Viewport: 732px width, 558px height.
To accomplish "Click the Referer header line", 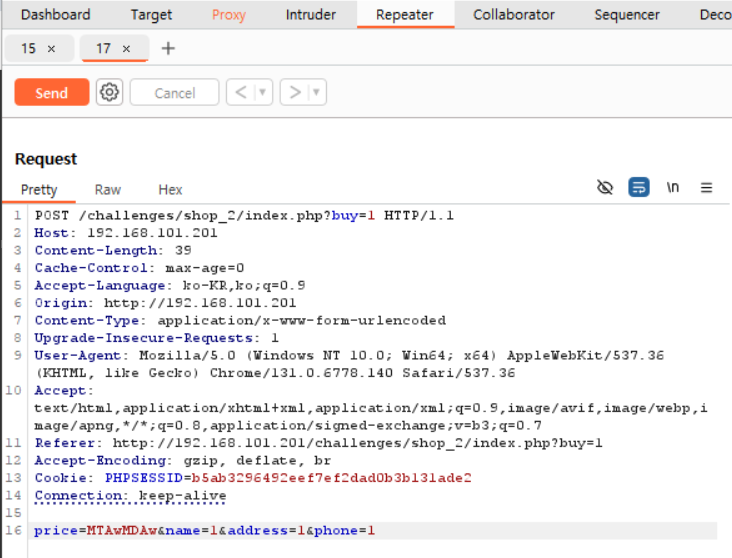I will [x=318, y=443].
